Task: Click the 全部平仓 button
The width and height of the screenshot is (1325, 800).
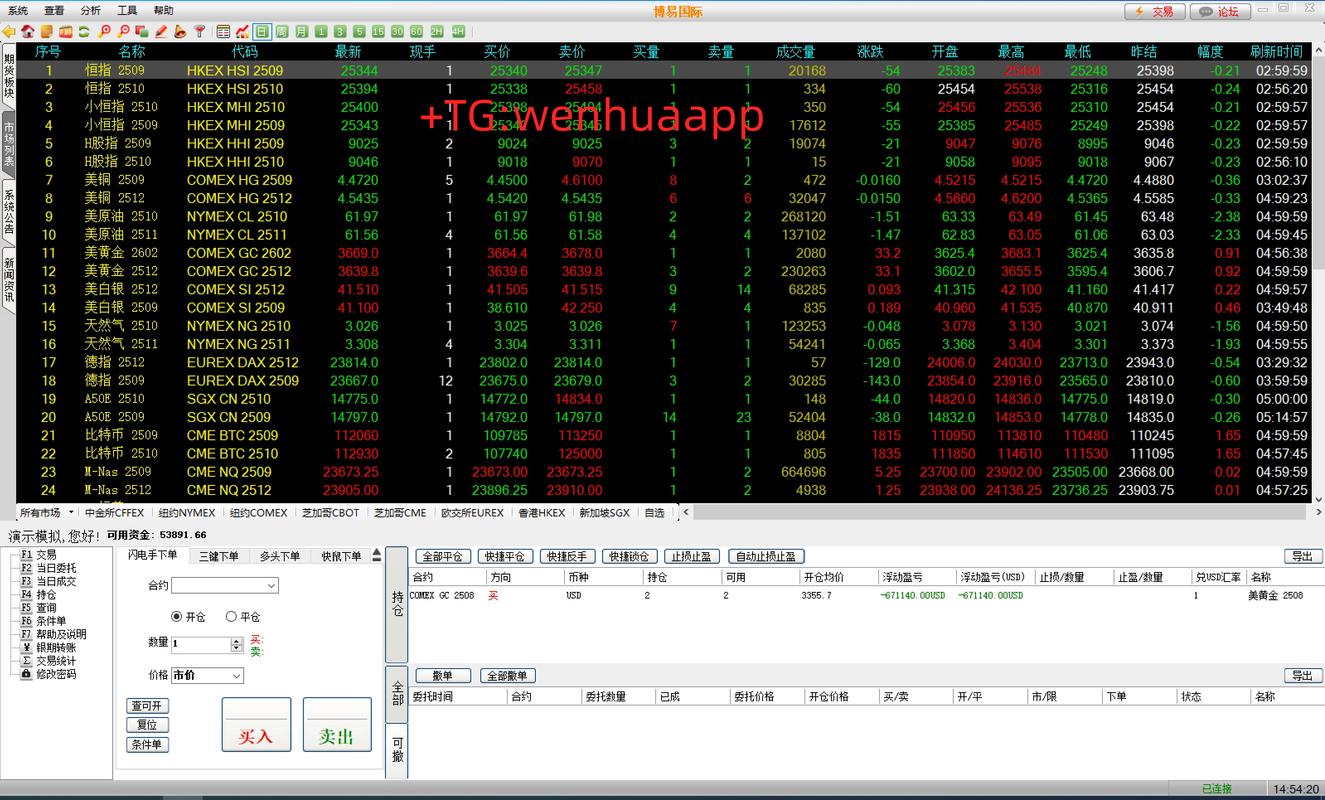Action: (x=442, y=557)
